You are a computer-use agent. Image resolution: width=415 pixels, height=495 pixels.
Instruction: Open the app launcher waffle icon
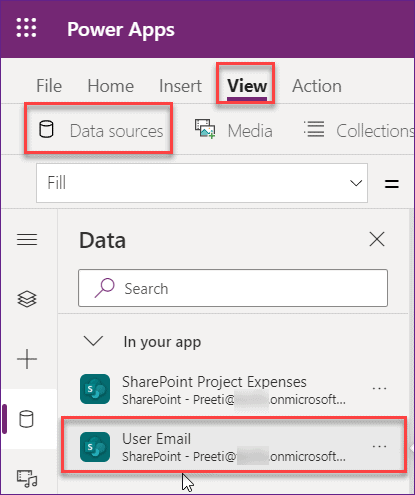[26, 28]
